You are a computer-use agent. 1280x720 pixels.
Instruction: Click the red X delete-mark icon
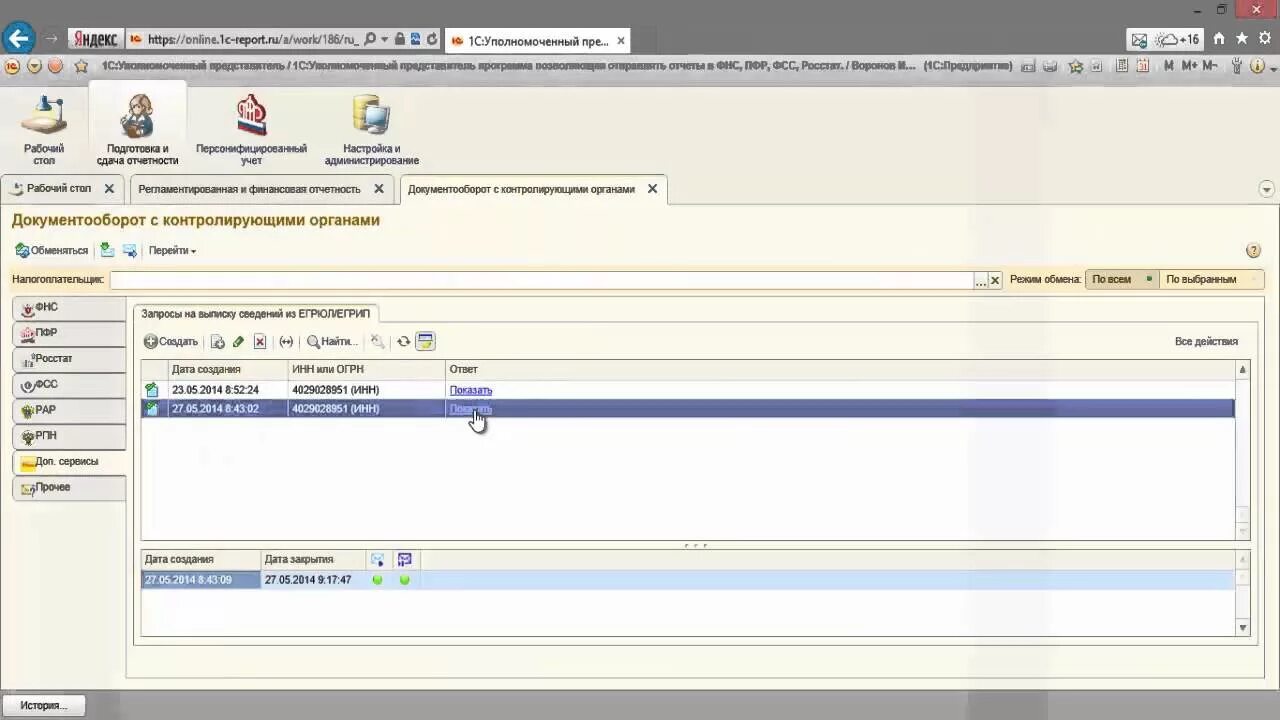pyautogui.click(x=260, y=342)
